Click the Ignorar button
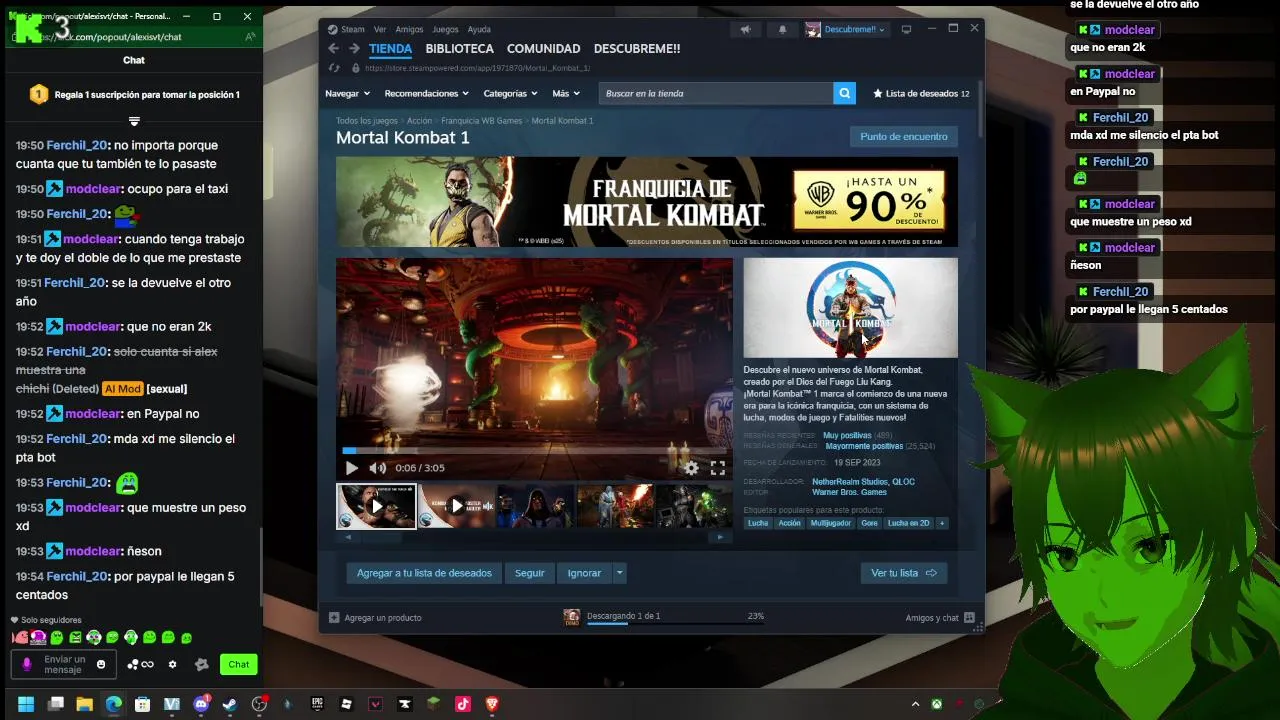 pos(584,573)
